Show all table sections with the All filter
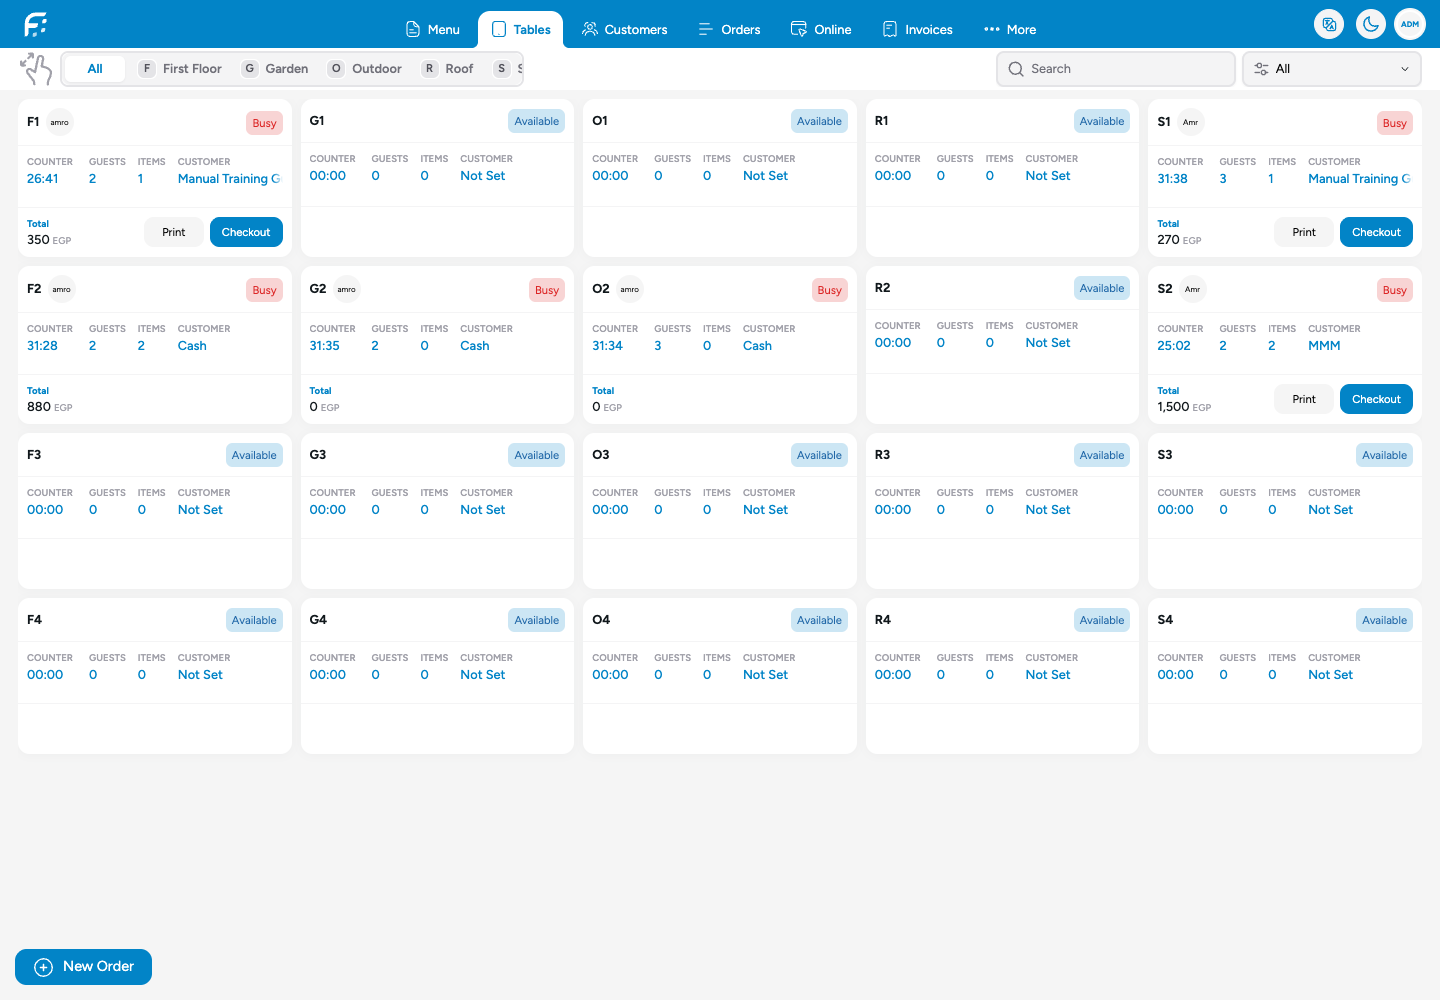This screenshot has width=1440, height=1000. coord(95,69)
